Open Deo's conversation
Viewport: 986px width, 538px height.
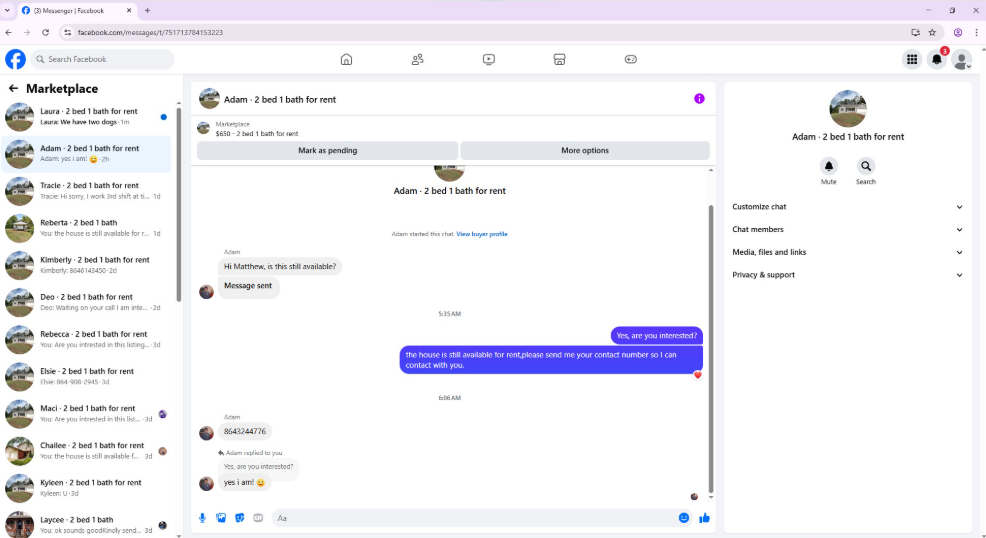[86, 302]
